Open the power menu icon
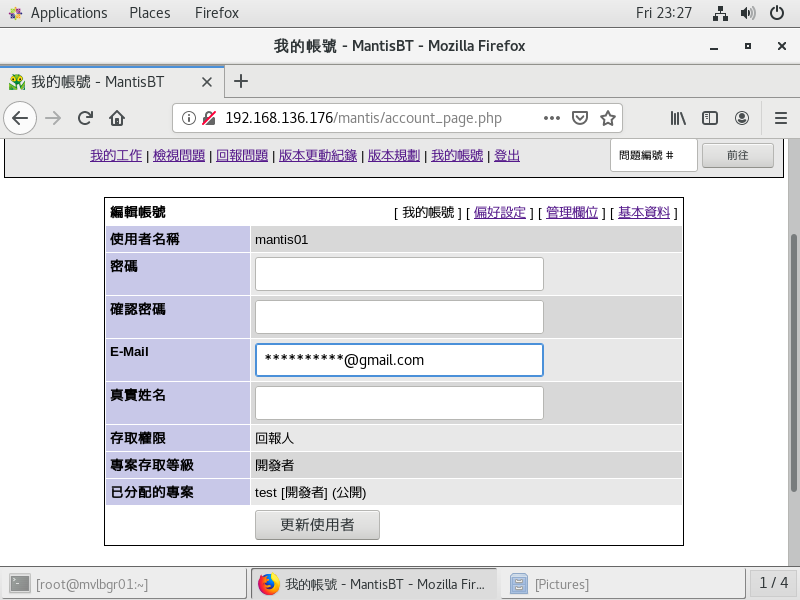800x600 pixels. [x=777, y=13]
